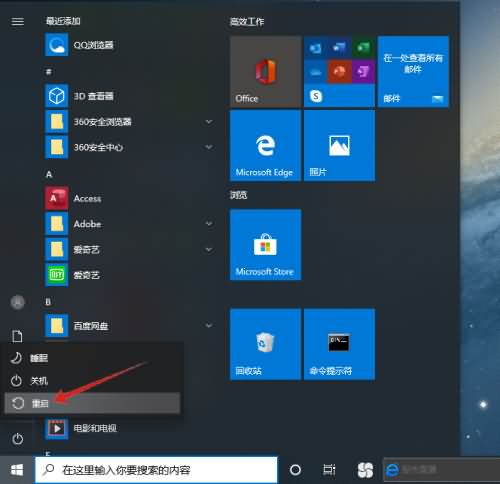This screenshot has height=484, width=500.
Task: Launch the 命令提示符 tile
Action: pyautogui.click(x=339, y=344)
